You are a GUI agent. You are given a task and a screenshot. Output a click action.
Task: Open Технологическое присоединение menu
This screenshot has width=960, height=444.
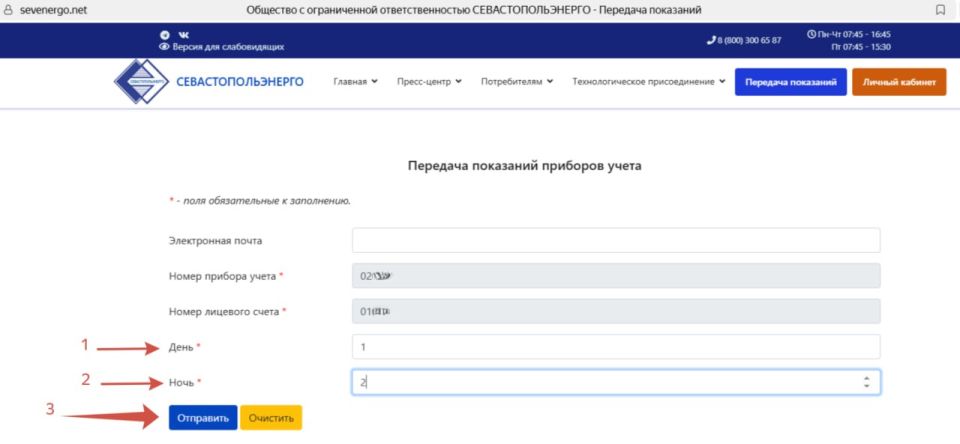(x=648, y=82)
